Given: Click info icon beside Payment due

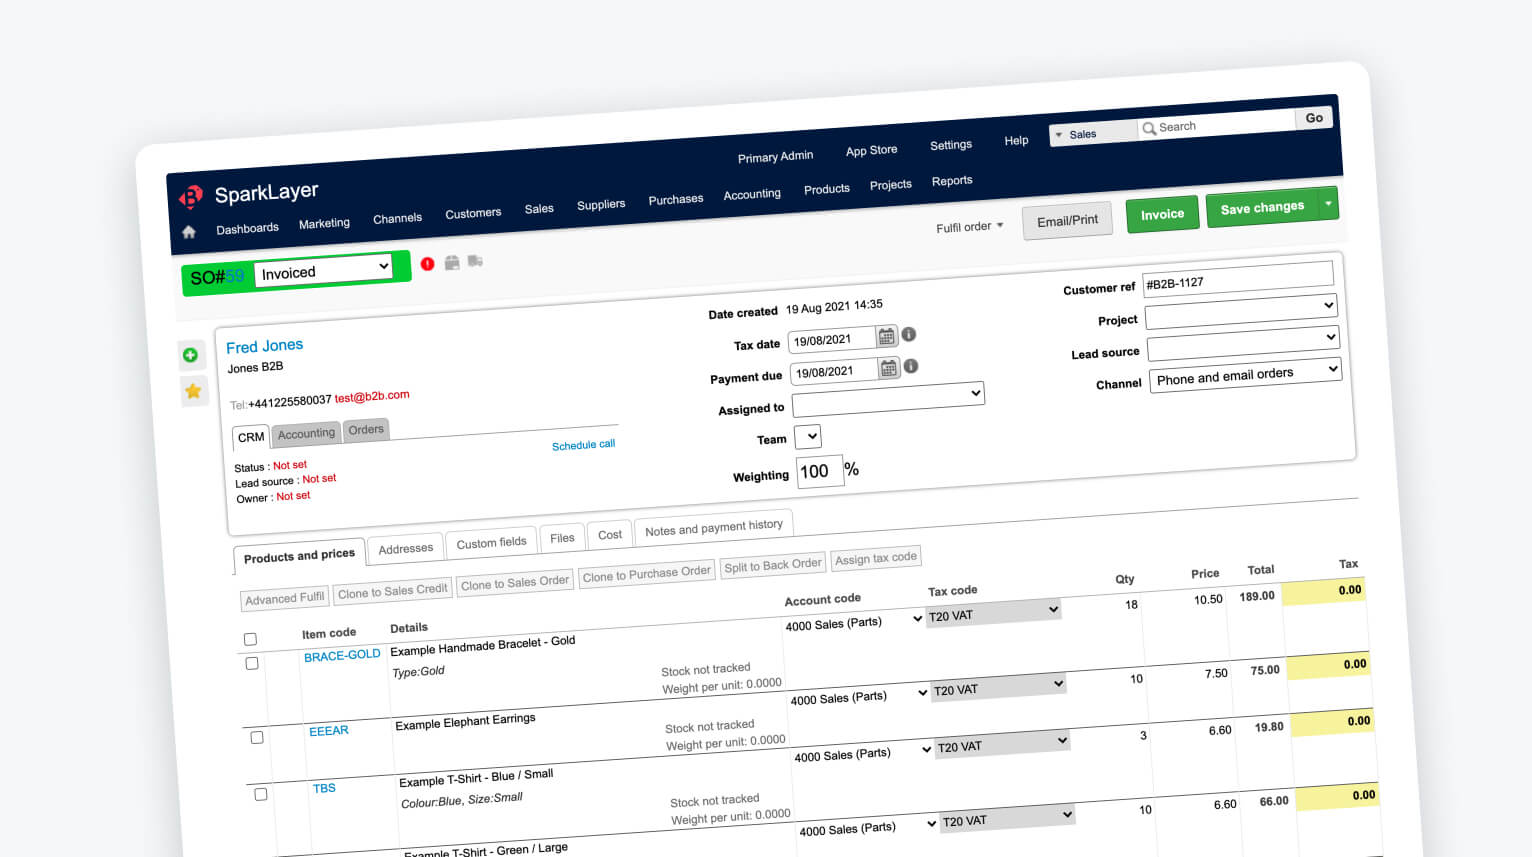Looking at the screenshot, I should point(911,366).
